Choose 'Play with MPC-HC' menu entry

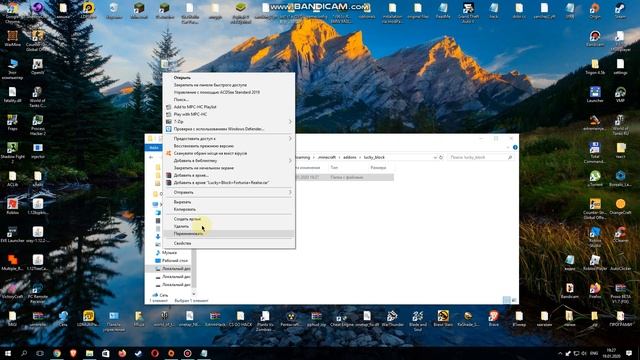(x=229, y=114)
